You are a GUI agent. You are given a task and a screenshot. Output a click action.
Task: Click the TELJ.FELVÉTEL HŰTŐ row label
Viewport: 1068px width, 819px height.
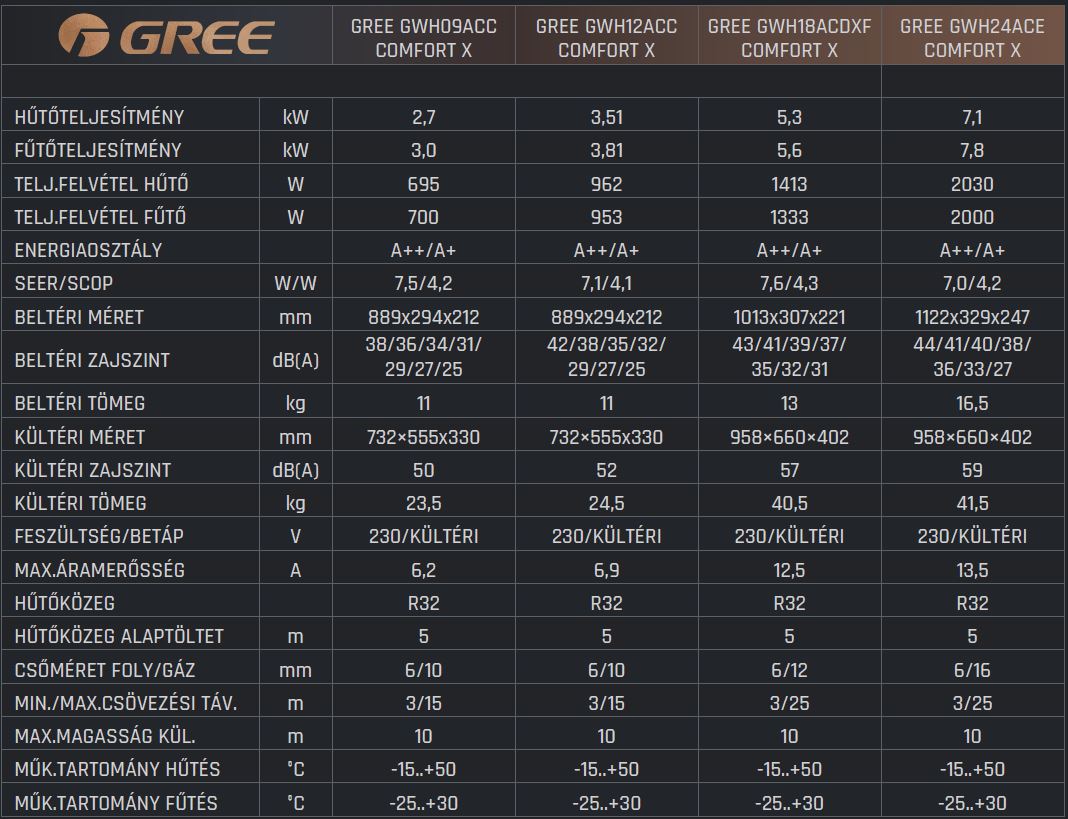(x=101, y=184)
